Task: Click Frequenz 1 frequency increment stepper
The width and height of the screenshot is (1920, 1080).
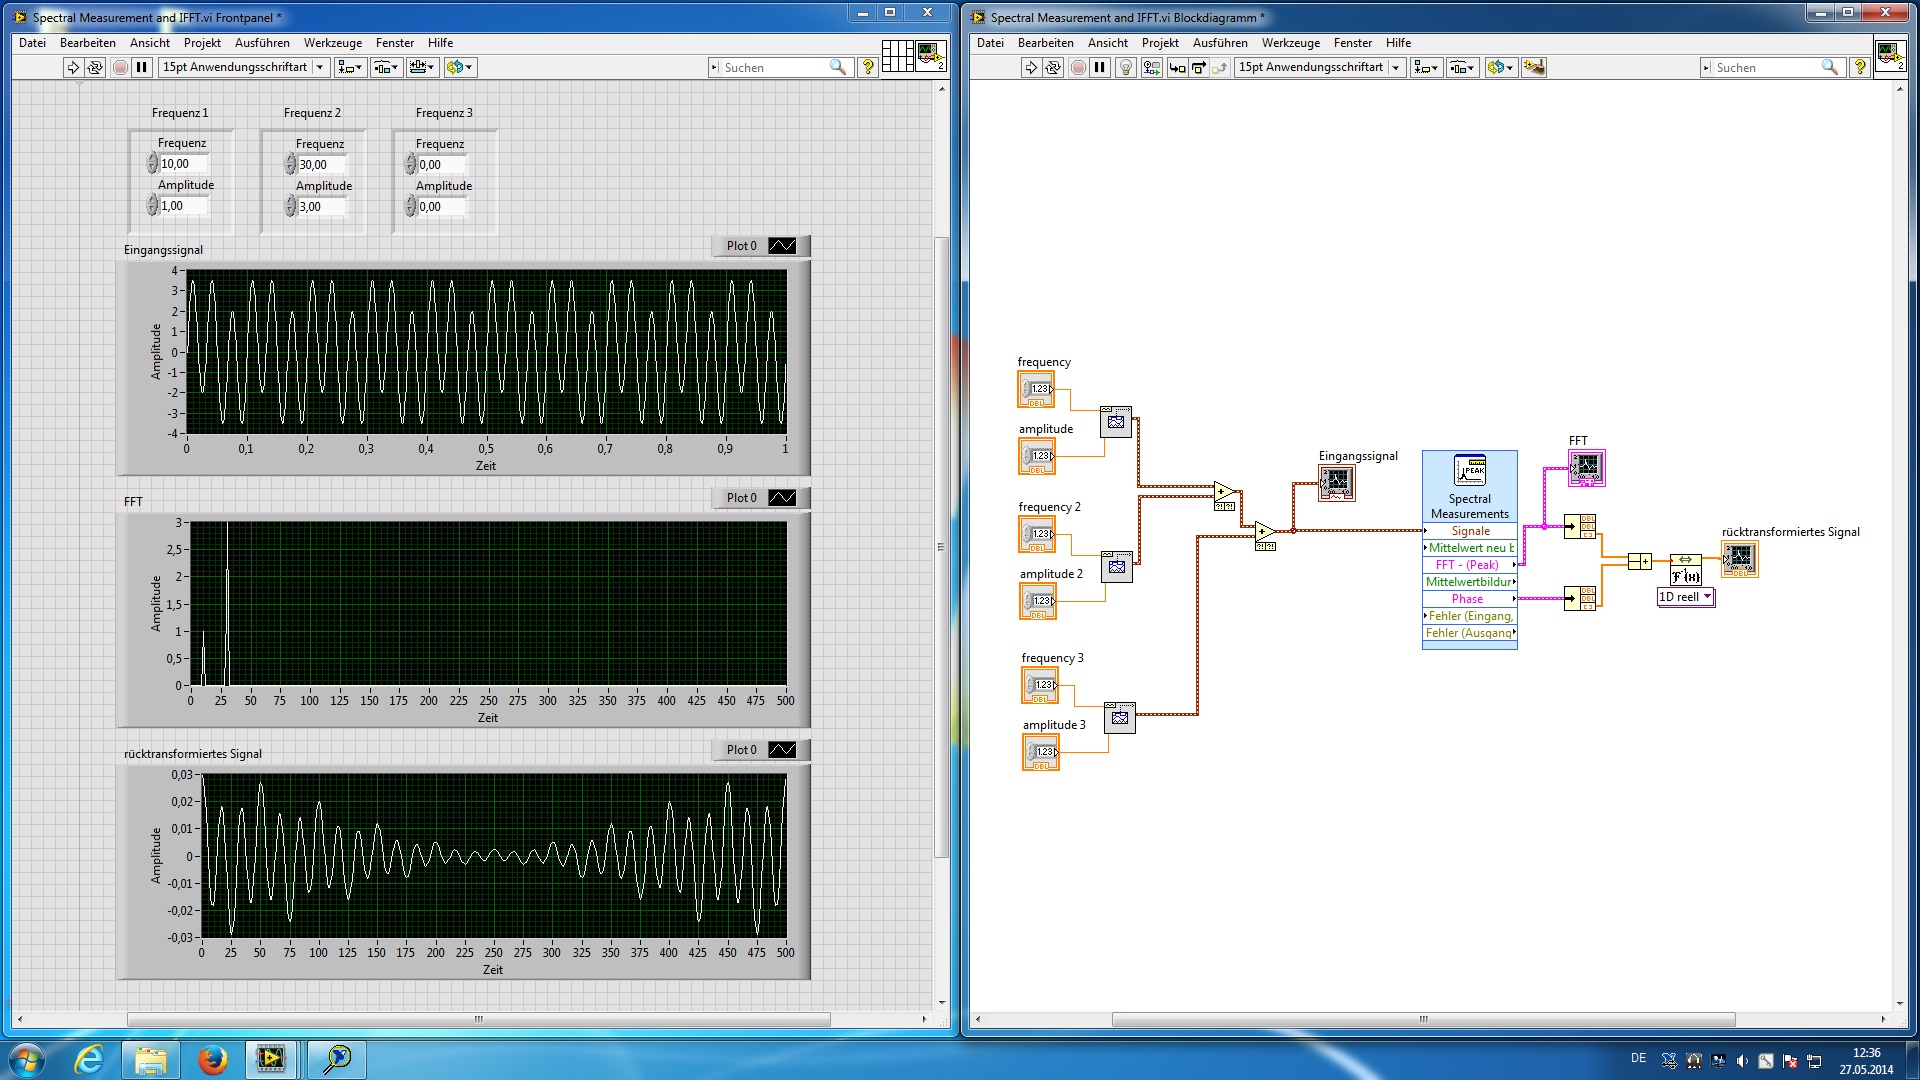Action: click(153, 159)
